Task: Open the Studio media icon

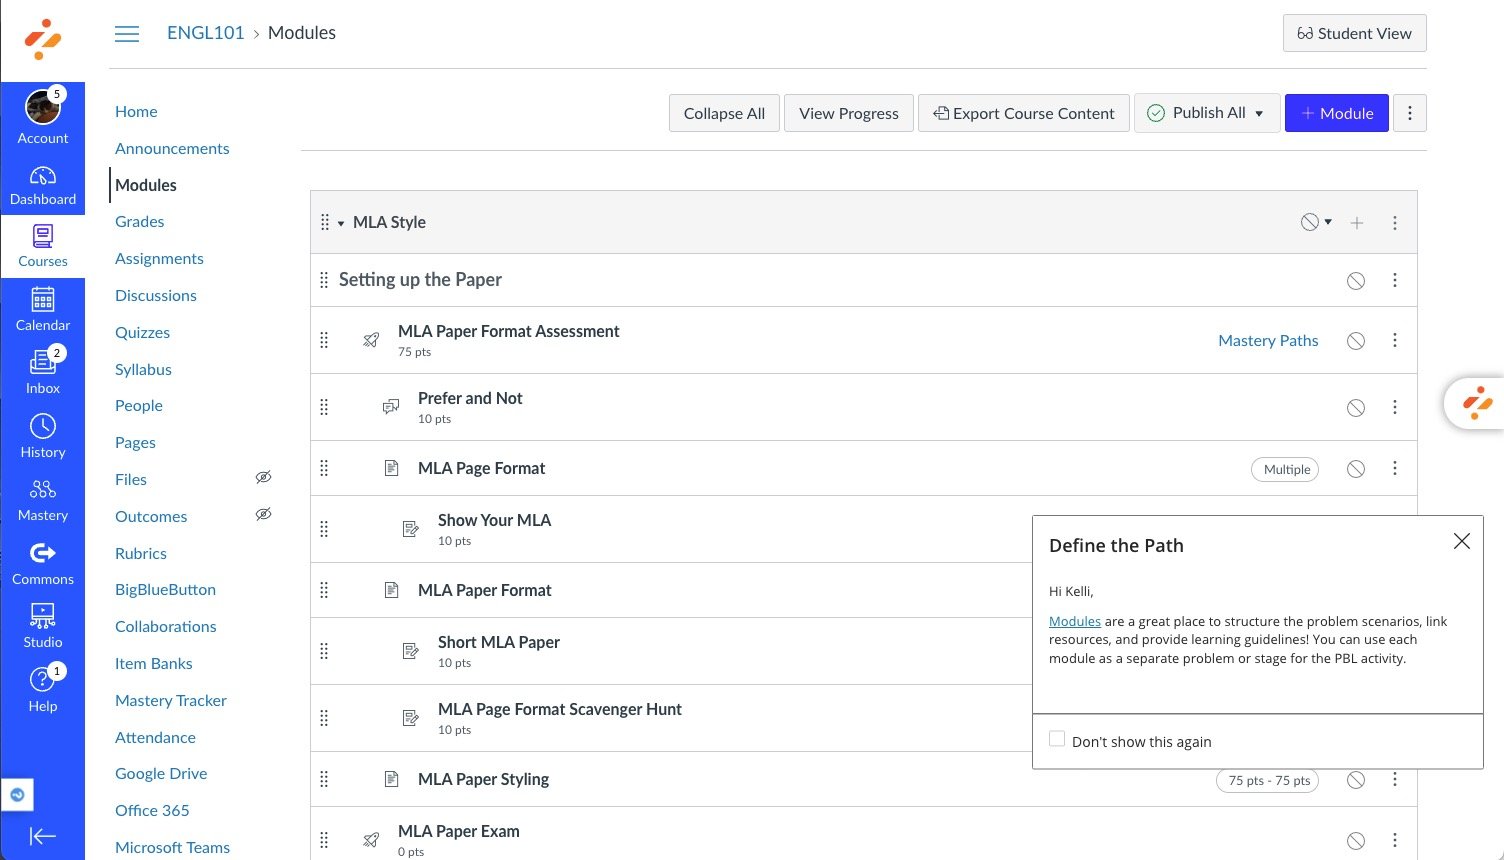Action: click(43, 625)
